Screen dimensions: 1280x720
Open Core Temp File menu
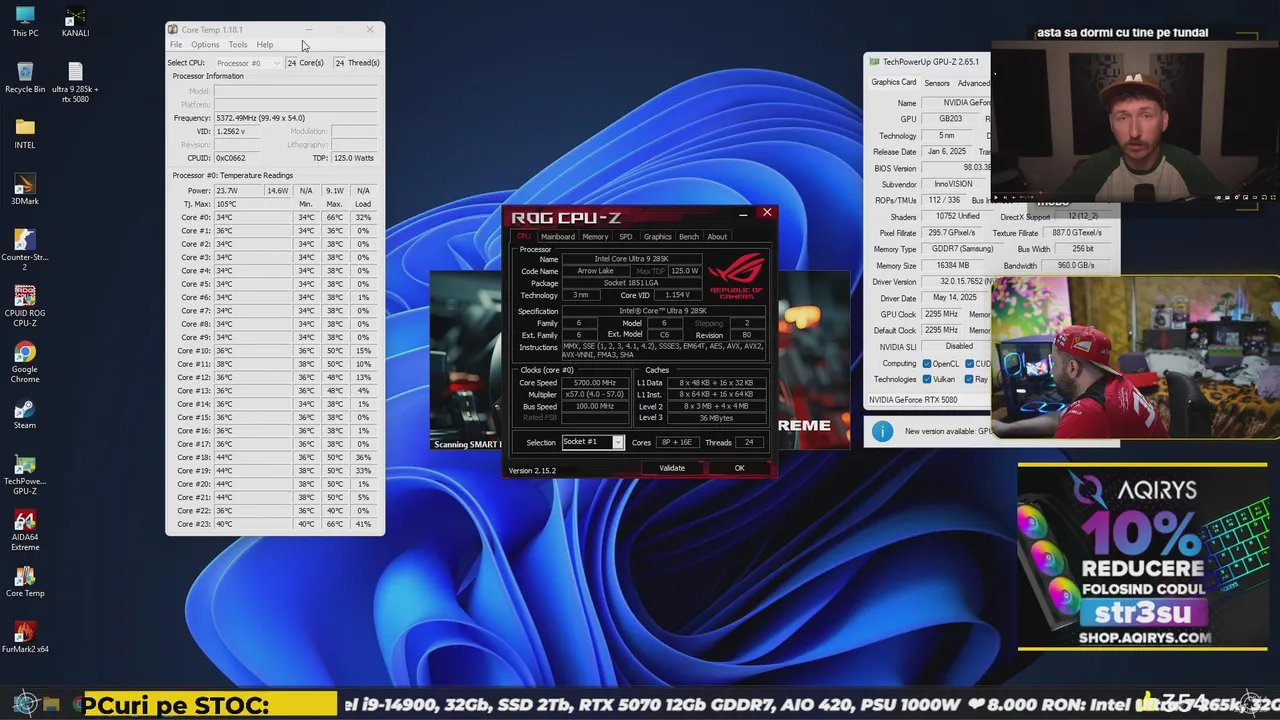[x=176, y=45]
